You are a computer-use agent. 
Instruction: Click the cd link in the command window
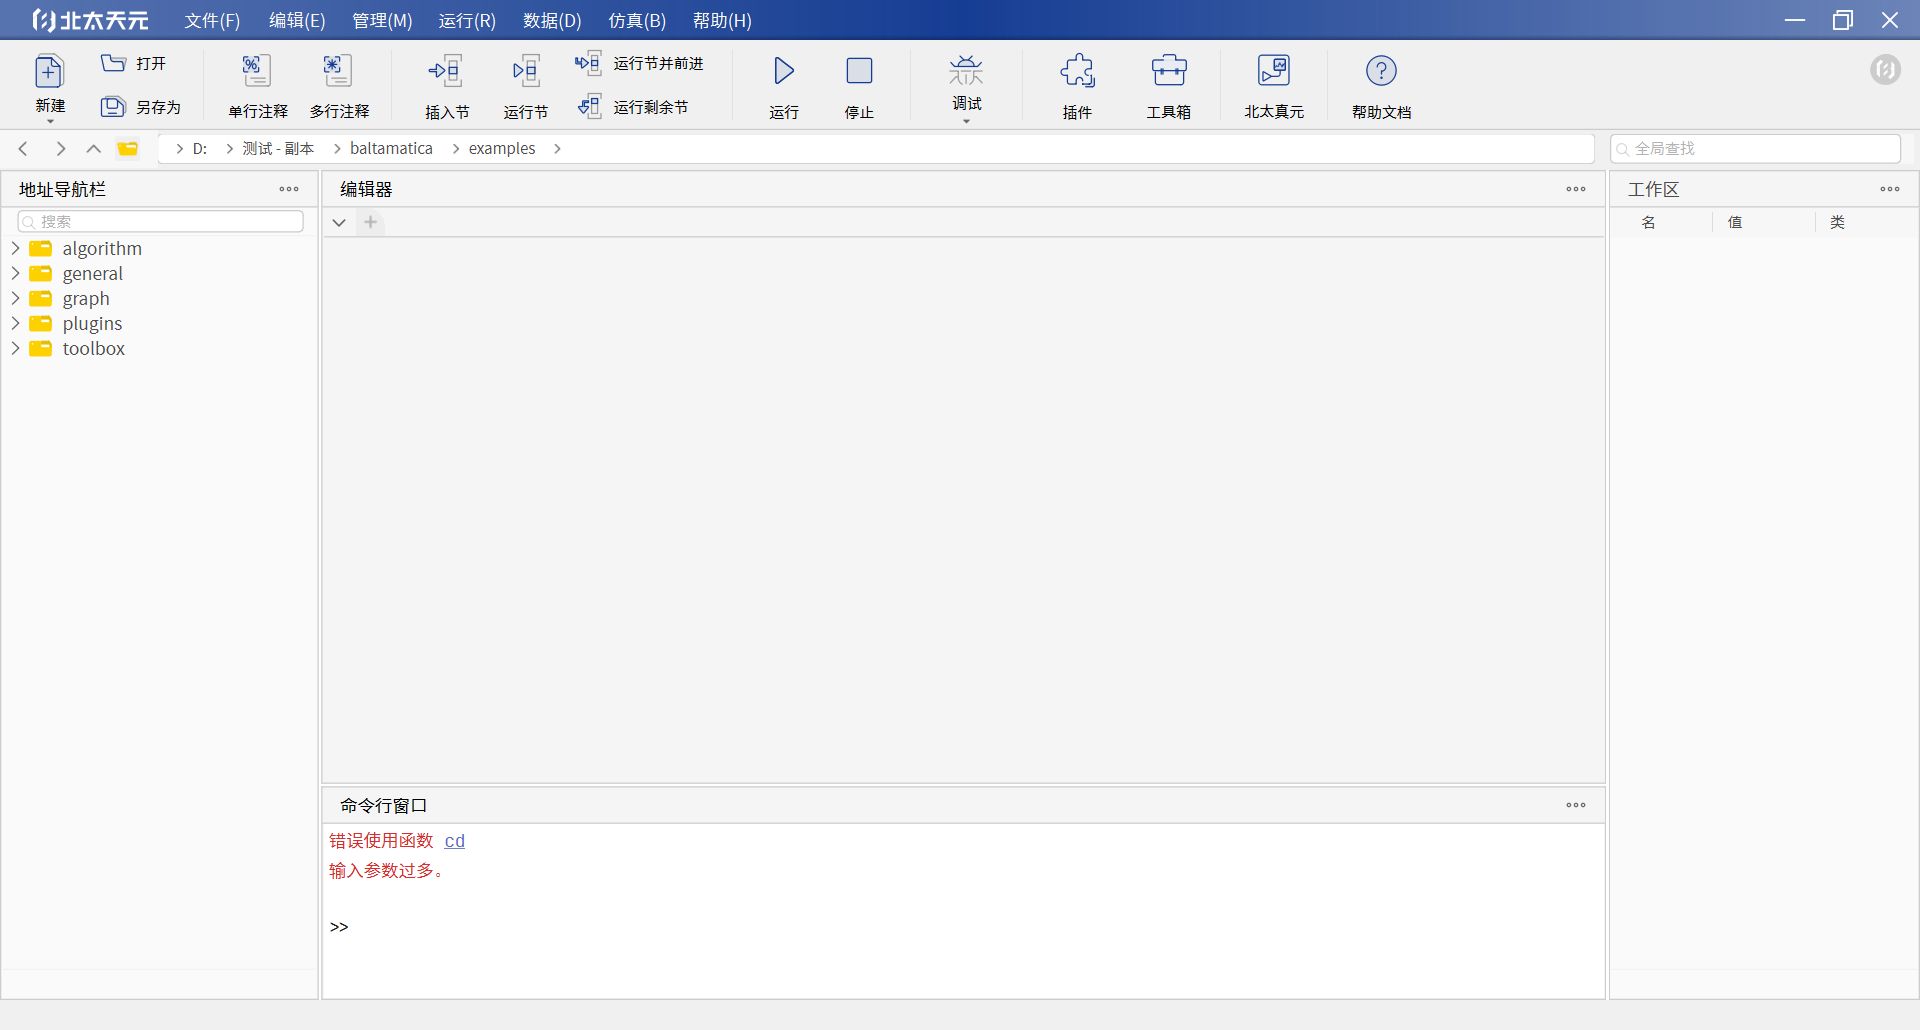tap(454, 841)
